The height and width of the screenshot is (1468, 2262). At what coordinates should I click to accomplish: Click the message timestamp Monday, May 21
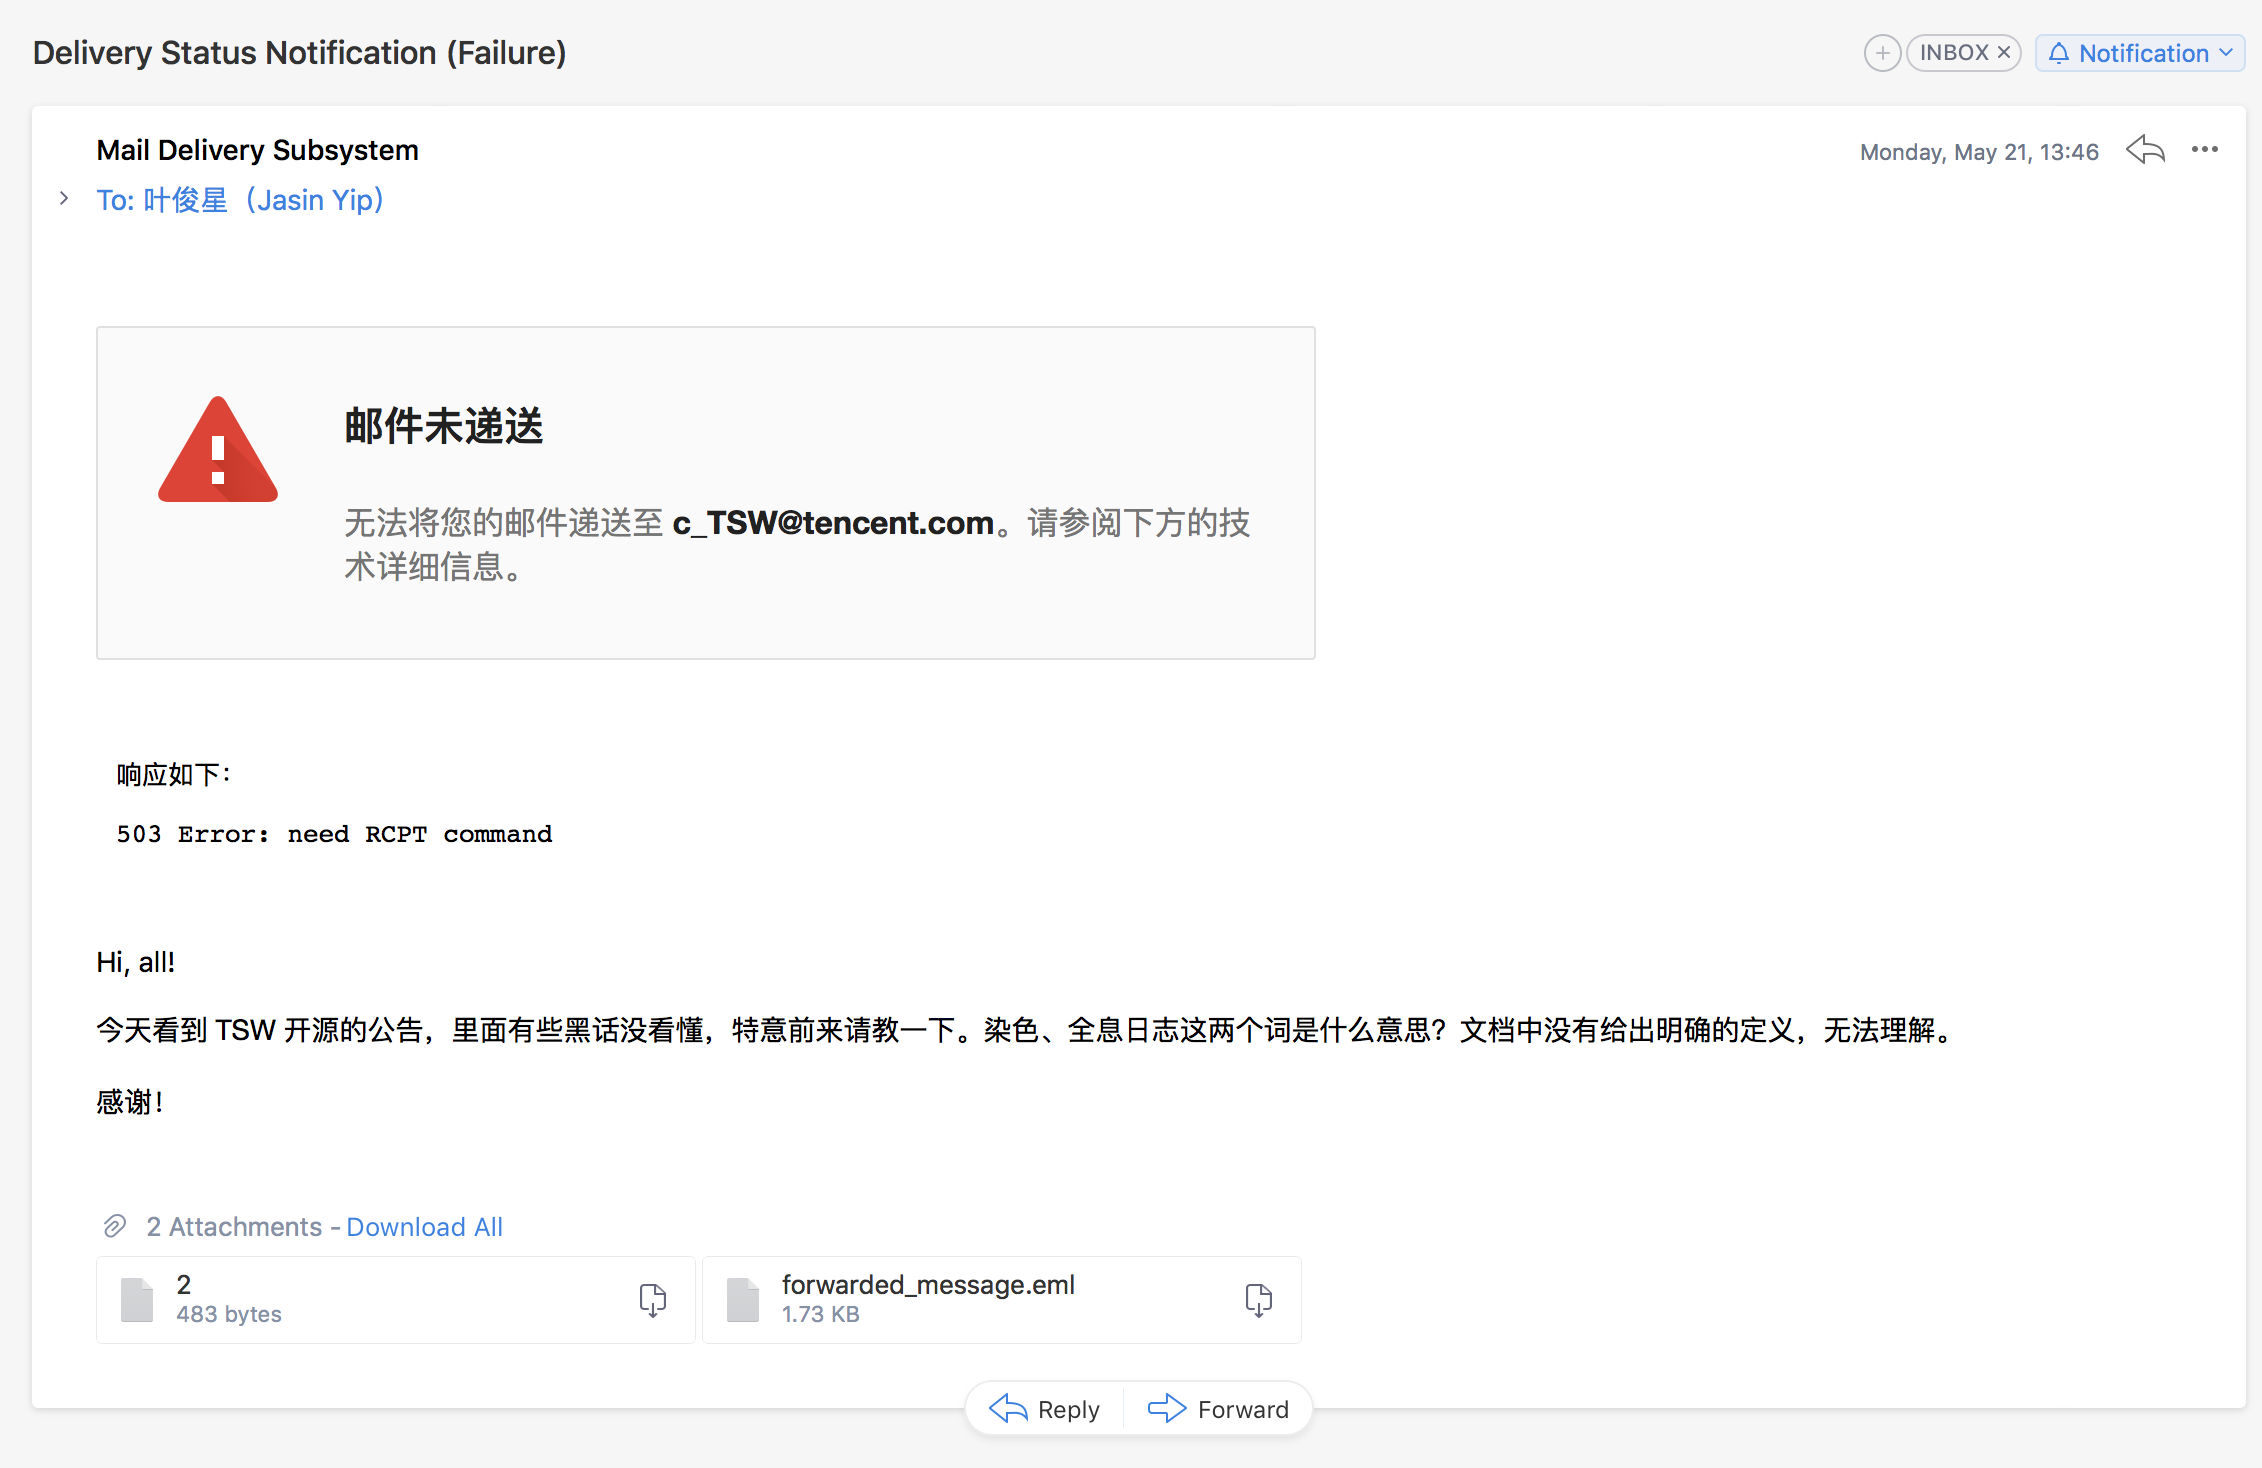tap(1978, 151)
